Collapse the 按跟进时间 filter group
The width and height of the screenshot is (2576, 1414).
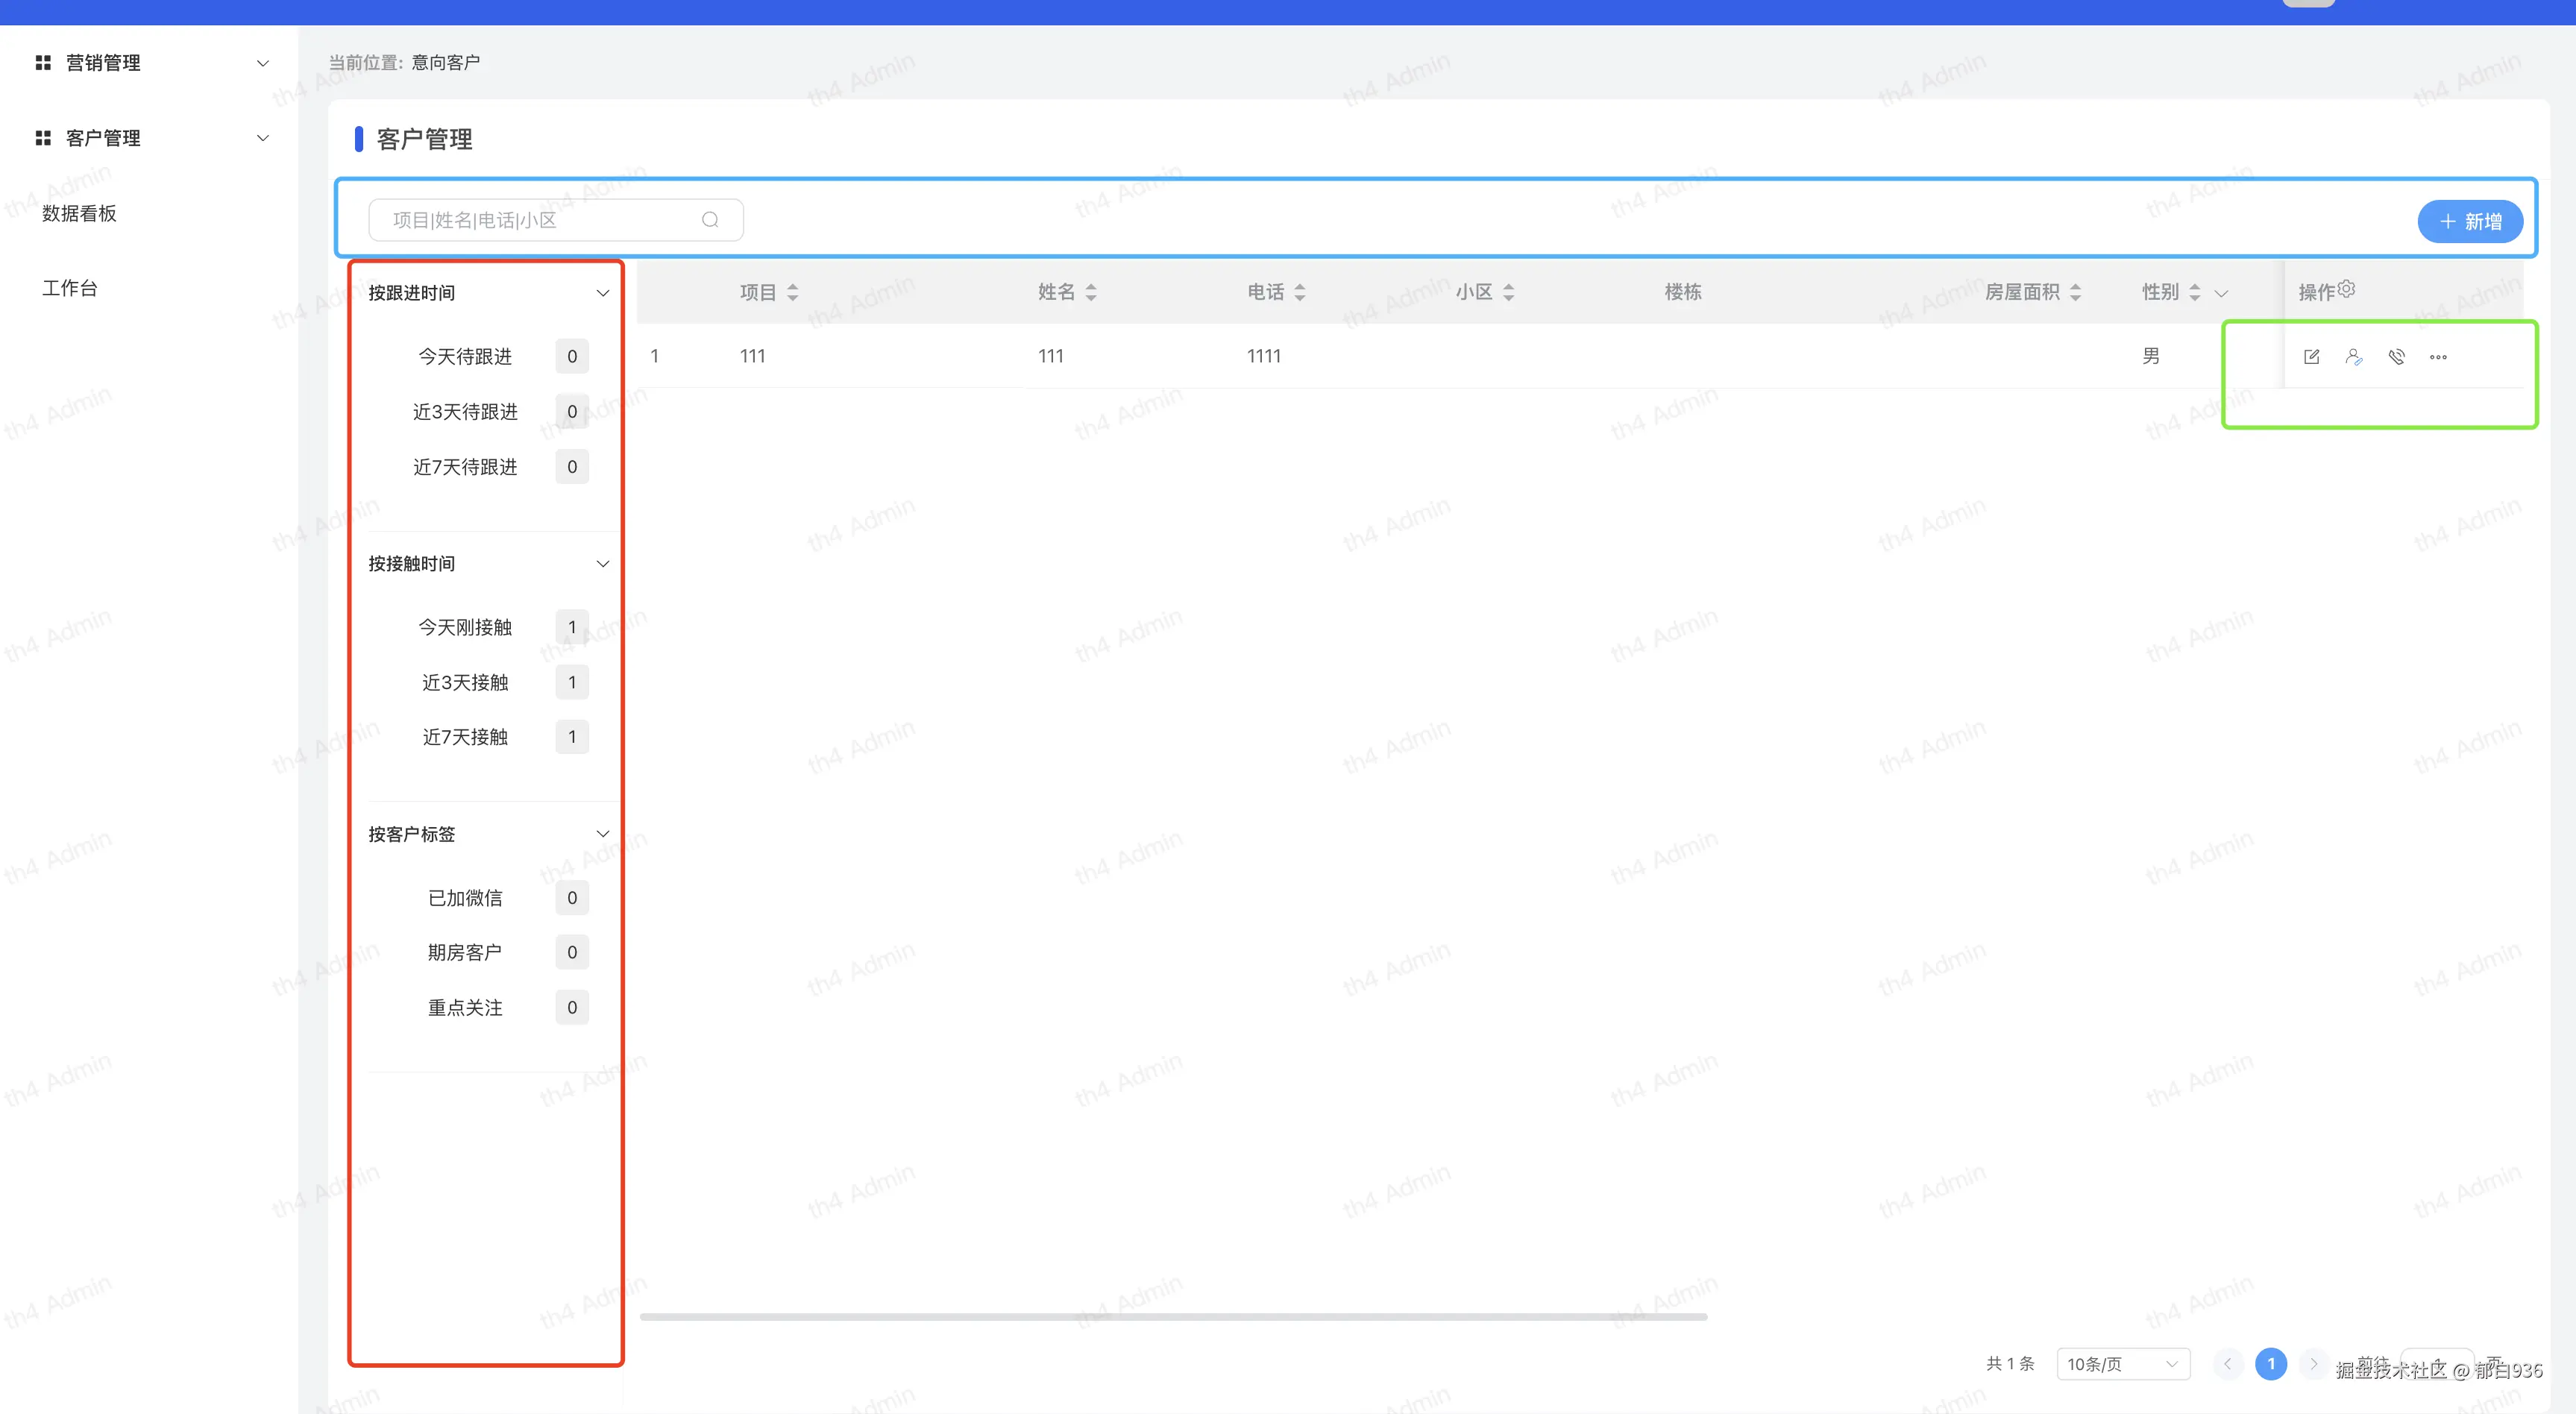pos(602,293)
